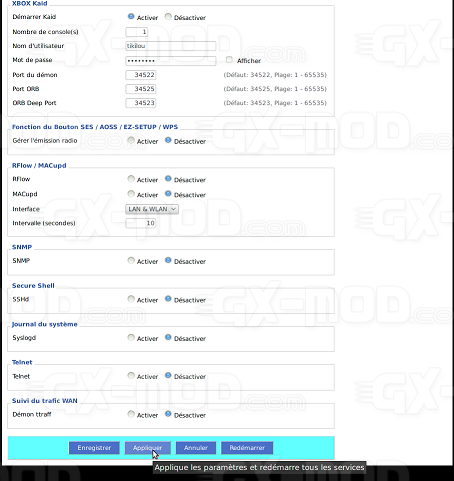
Task: Open the LAN & WLAN interface dropdown
Action: pyautogui.click(x=152, y=209)
